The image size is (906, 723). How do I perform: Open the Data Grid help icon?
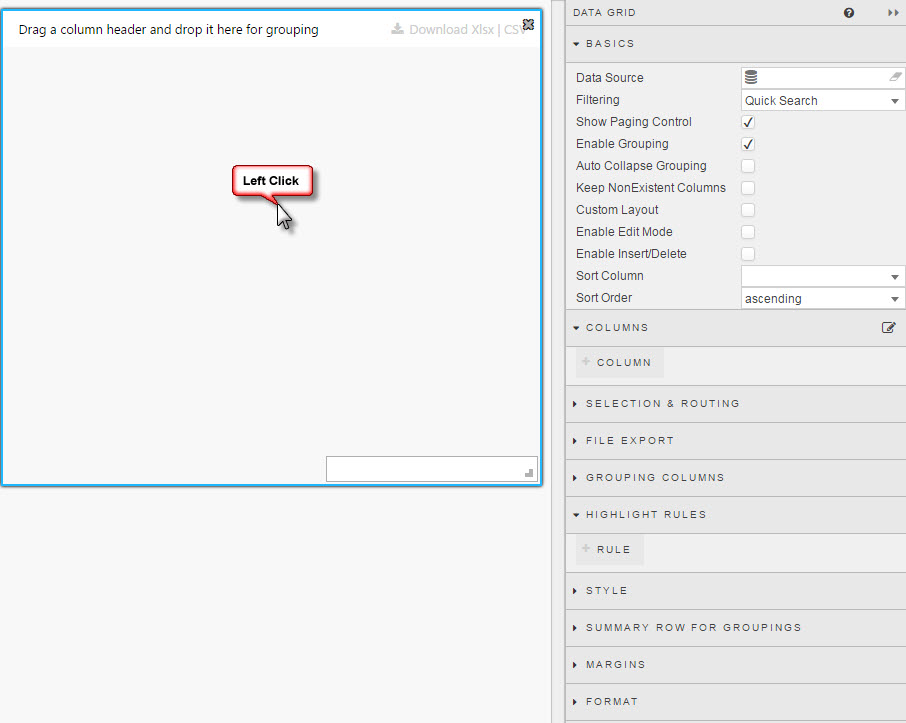pos(848,12)
